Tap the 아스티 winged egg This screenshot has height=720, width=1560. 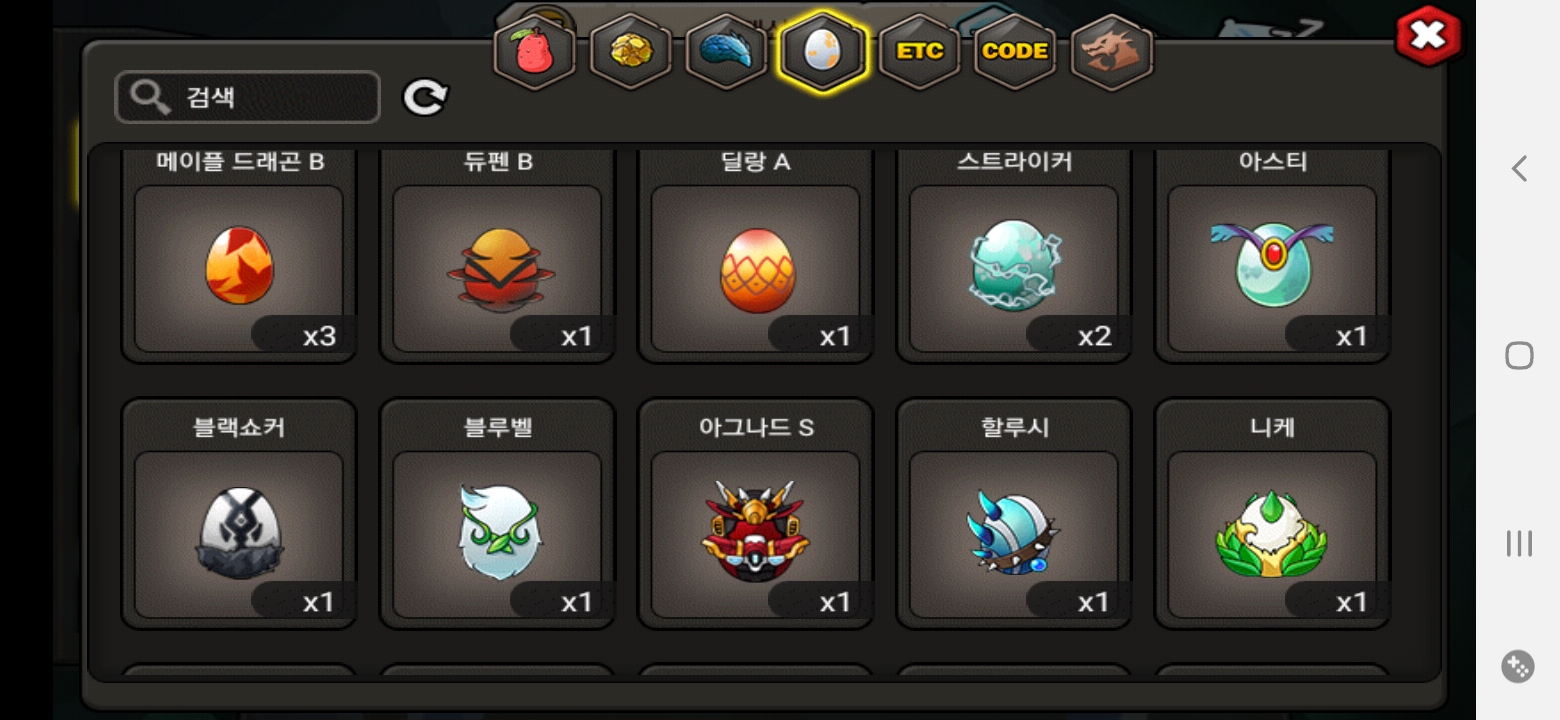1272,255
